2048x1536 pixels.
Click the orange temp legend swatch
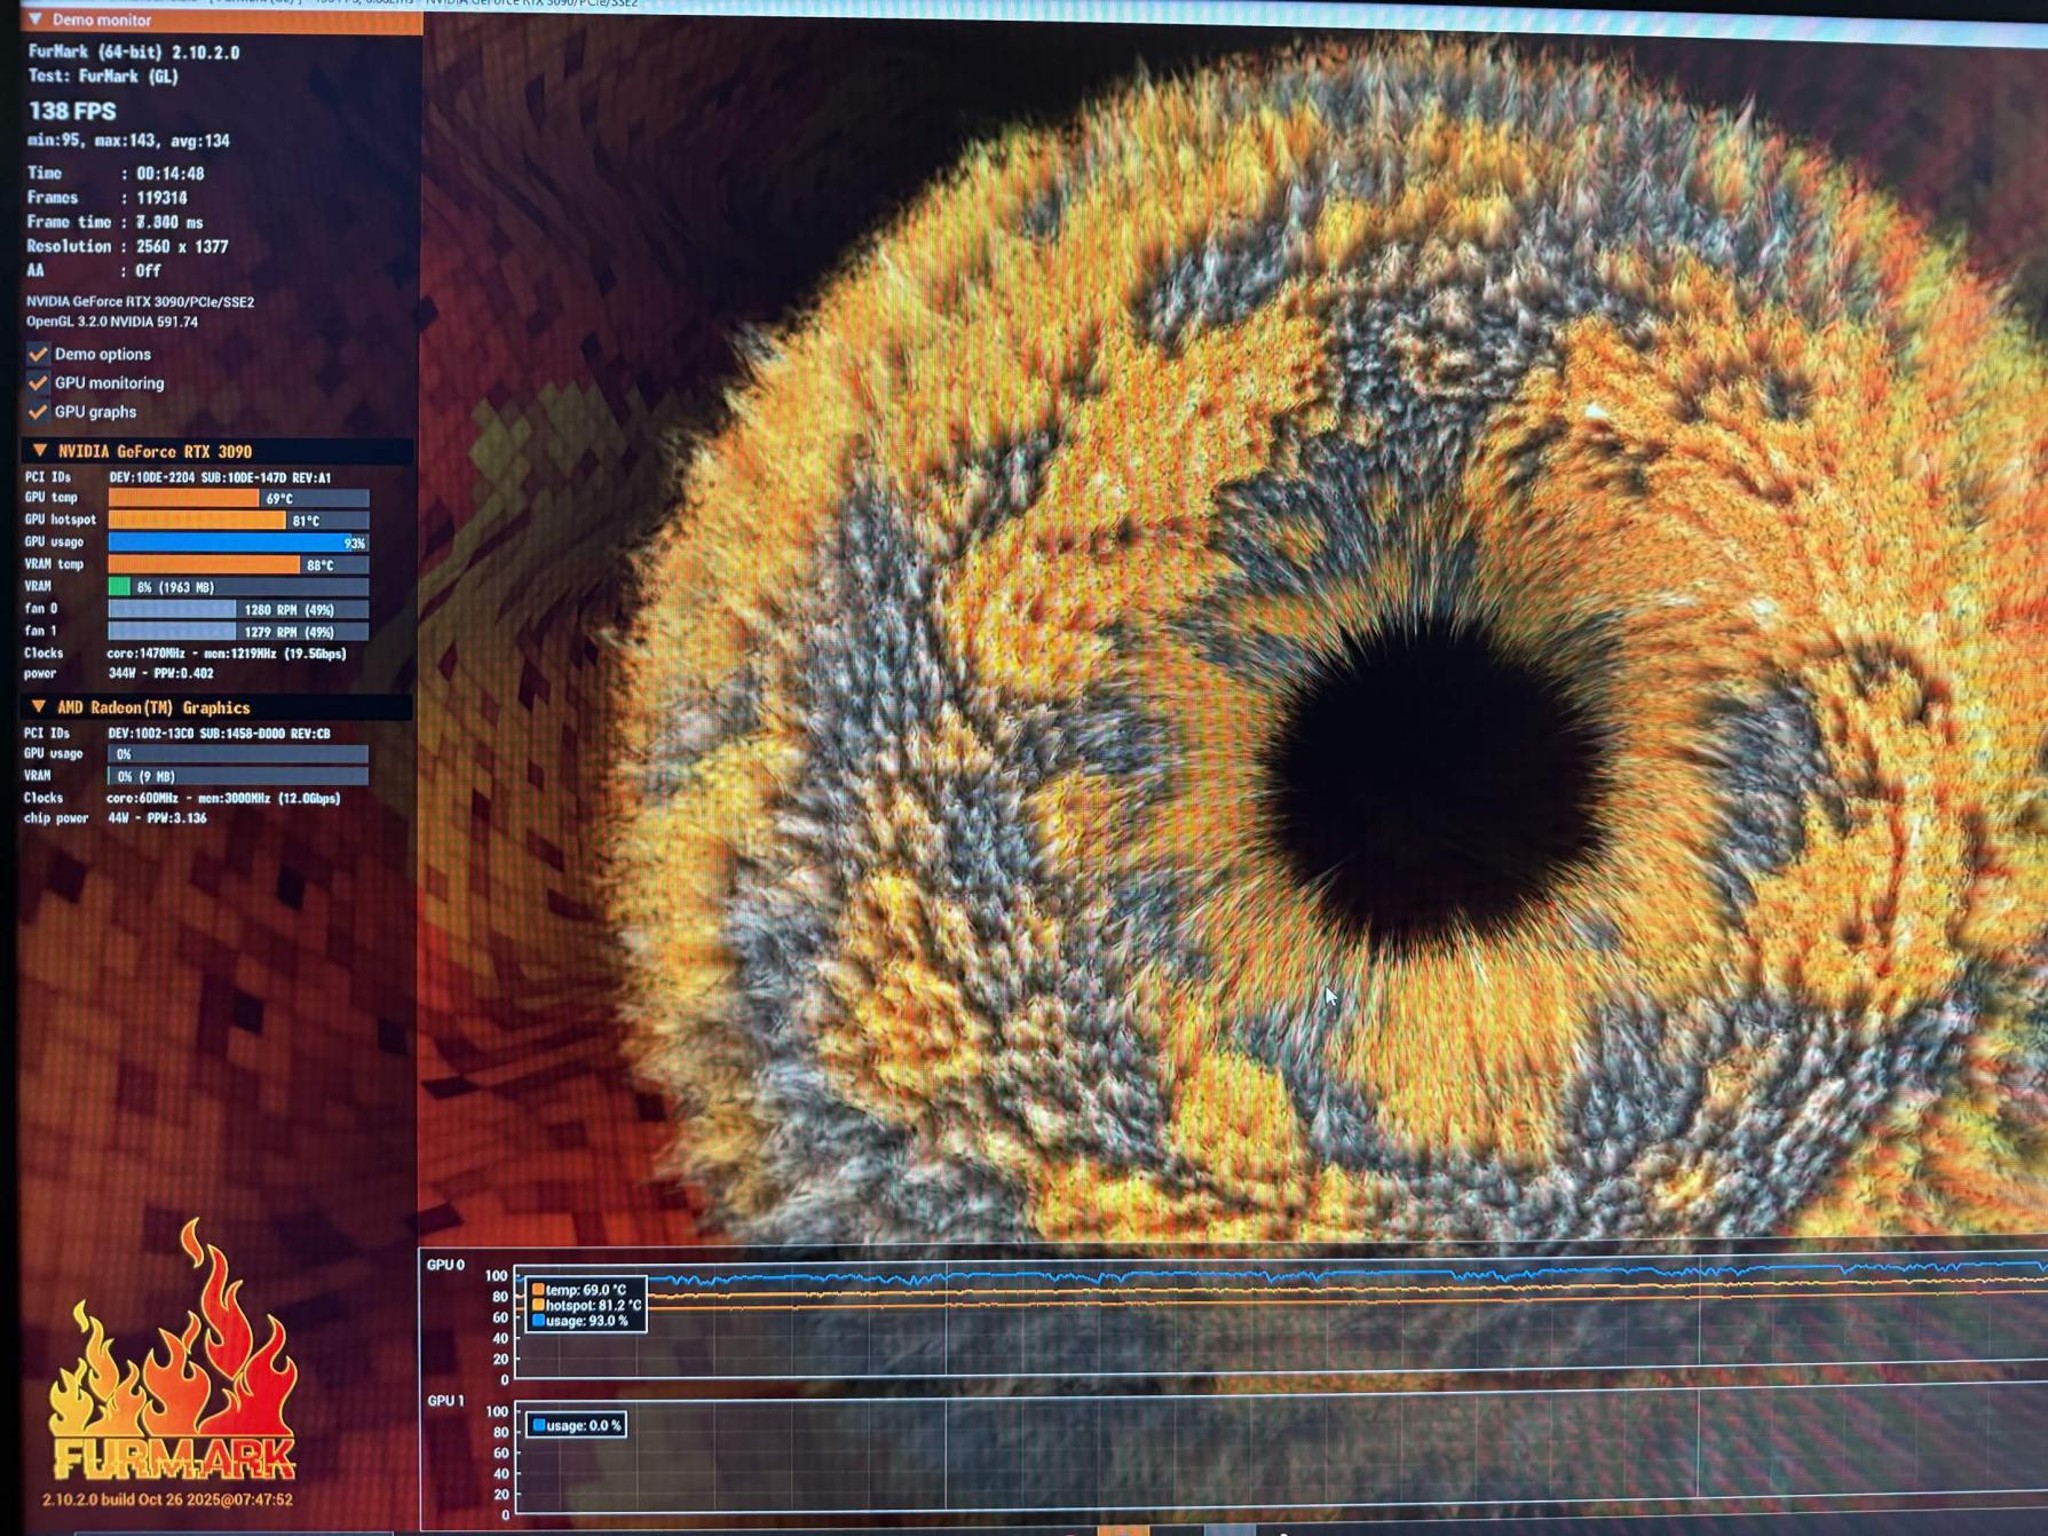click(538, 1289)
